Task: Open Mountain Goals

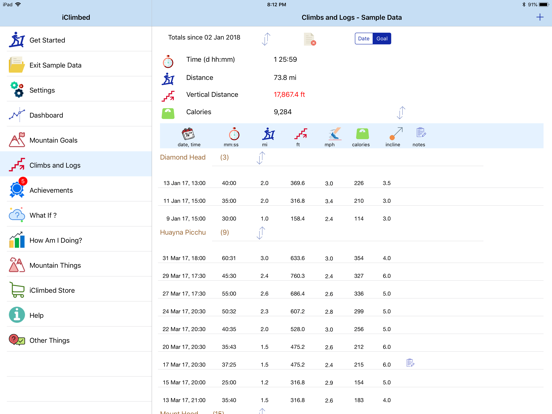Action: point(76,140)
